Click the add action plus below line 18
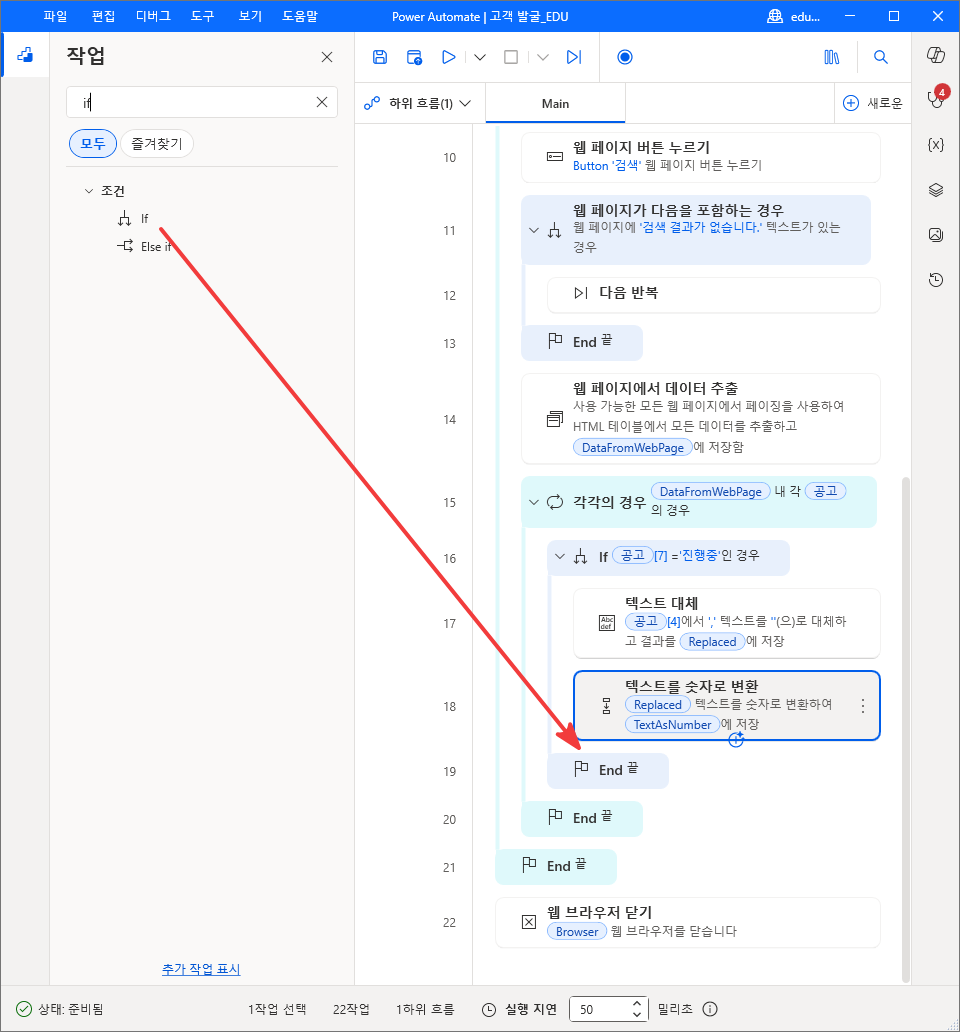This screenshot has height=1032, width=960. coord(736,740)
